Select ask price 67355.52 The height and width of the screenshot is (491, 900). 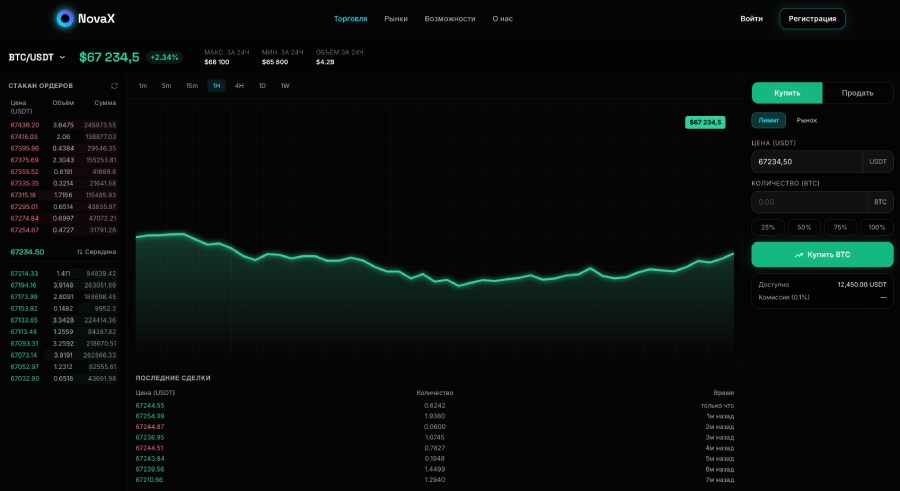click(25, 172)
